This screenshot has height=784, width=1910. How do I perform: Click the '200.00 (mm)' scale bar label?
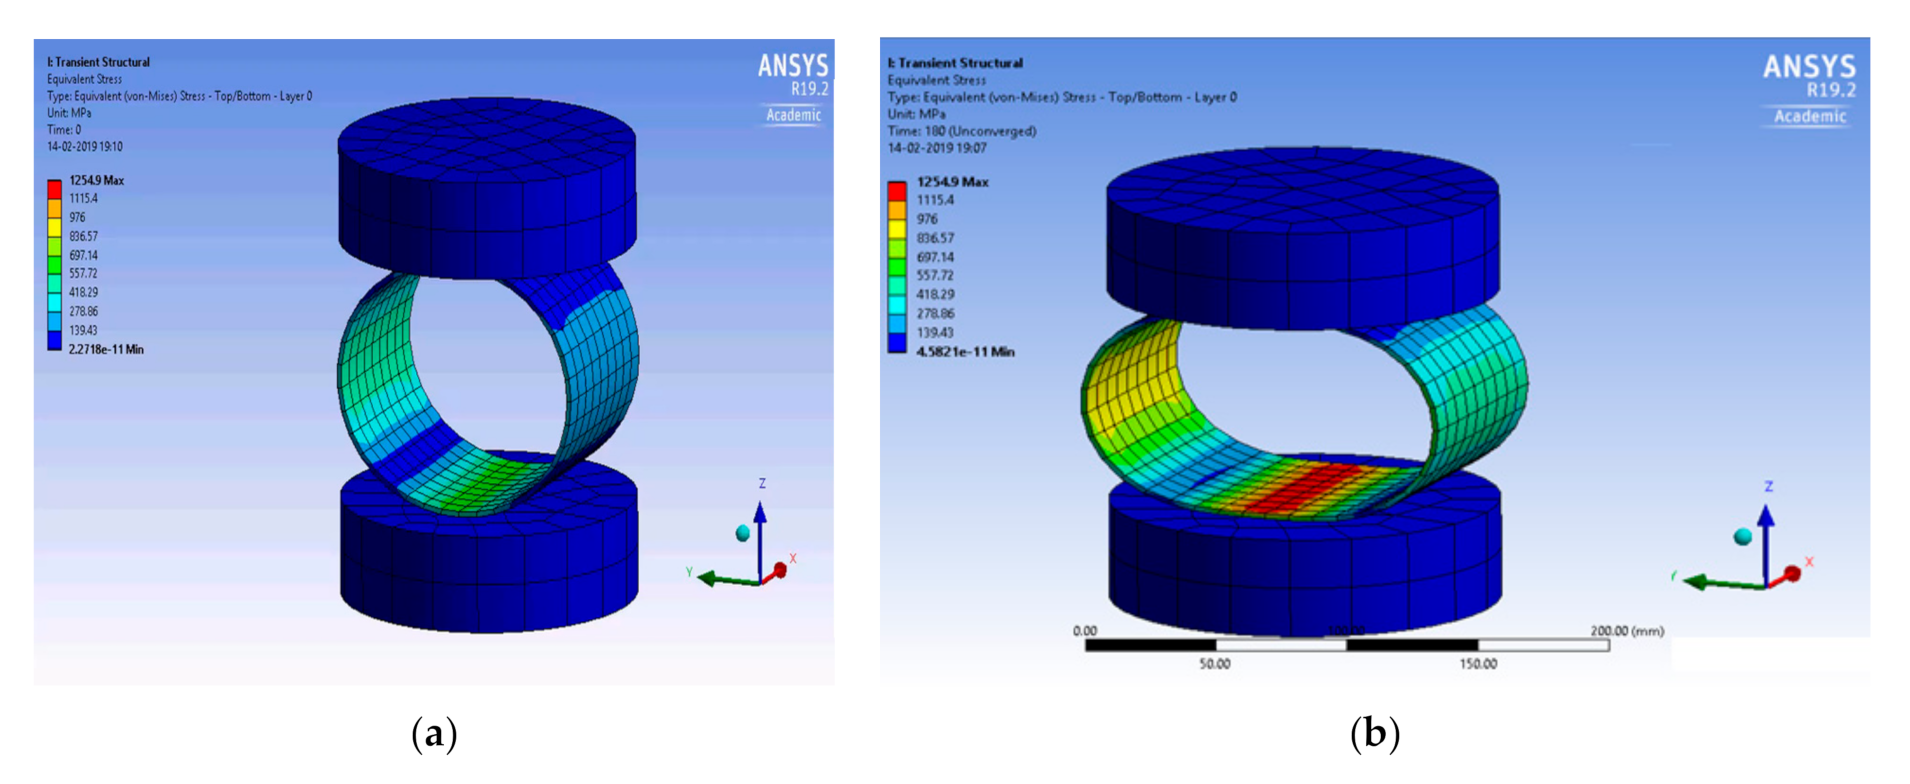click(1627, 631)
